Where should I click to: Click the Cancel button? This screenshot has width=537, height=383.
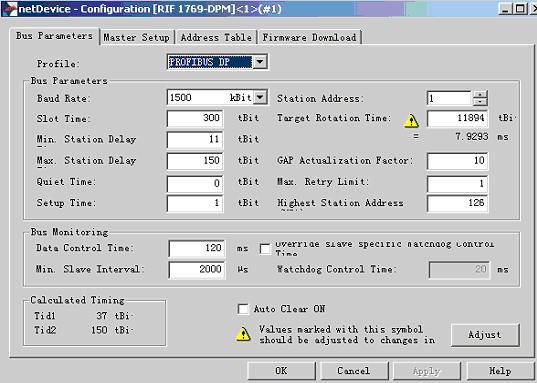pos(354,371)
